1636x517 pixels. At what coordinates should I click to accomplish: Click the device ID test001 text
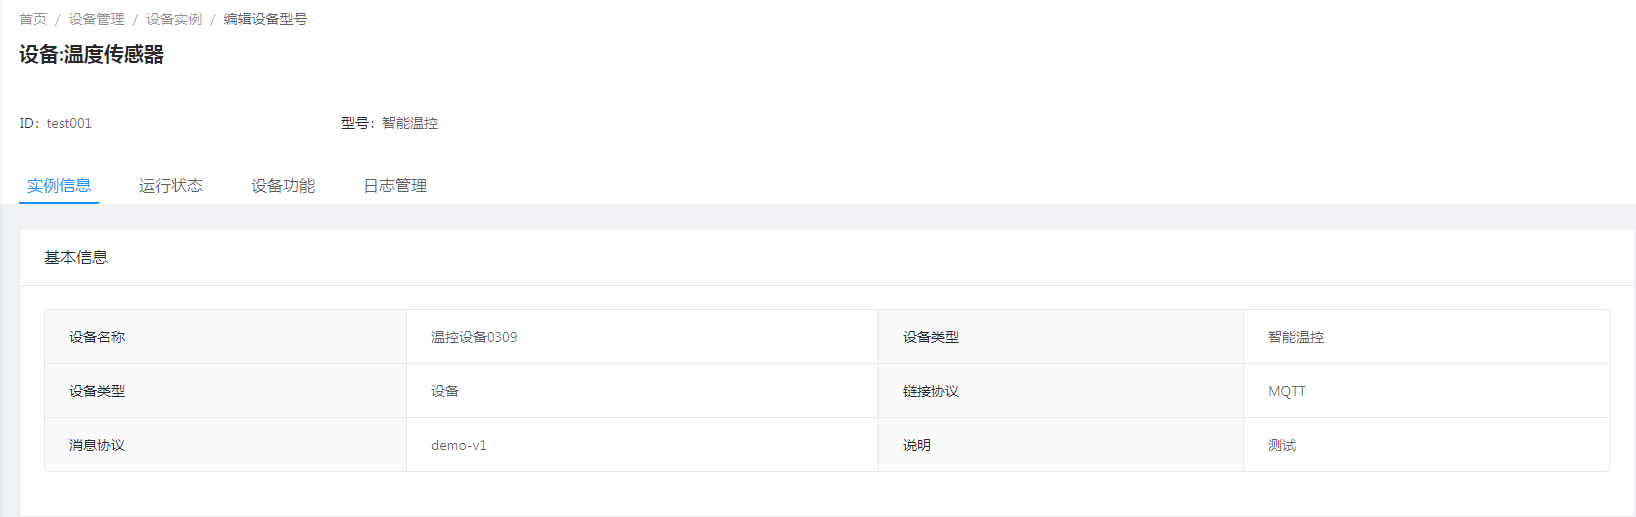[69, 123]
